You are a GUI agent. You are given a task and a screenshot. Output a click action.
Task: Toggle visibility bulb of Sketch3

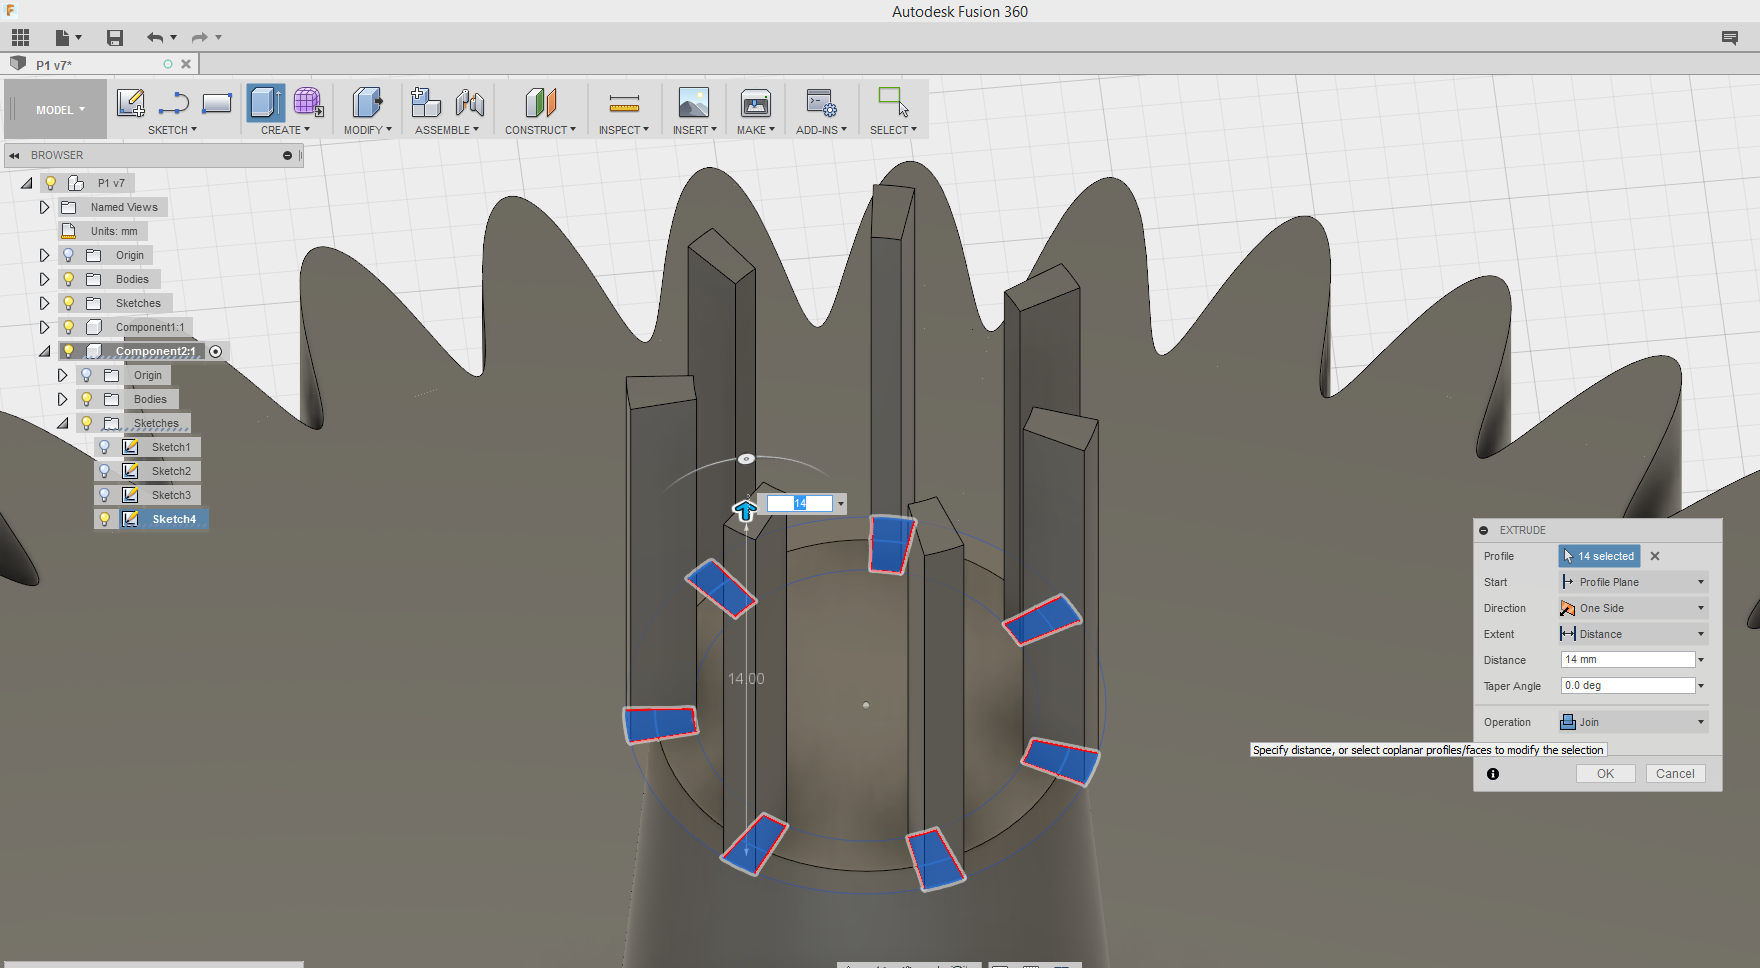click(x=104, y=495)
